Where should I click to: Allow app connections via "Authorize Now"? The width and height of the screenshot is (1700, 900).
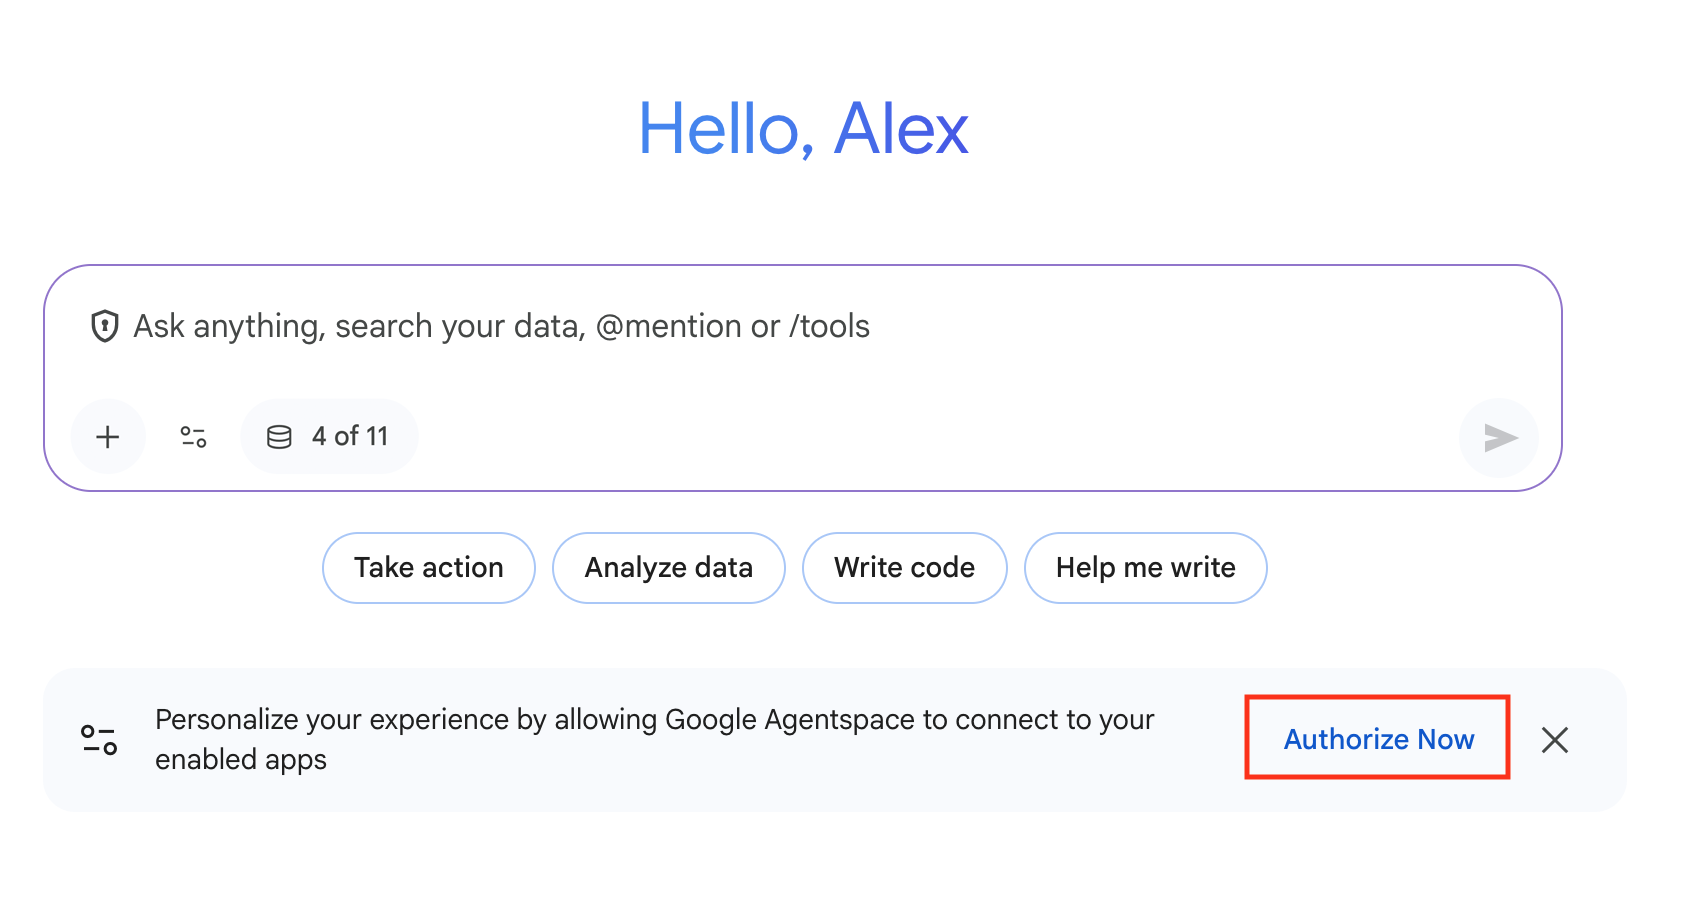1377,738
